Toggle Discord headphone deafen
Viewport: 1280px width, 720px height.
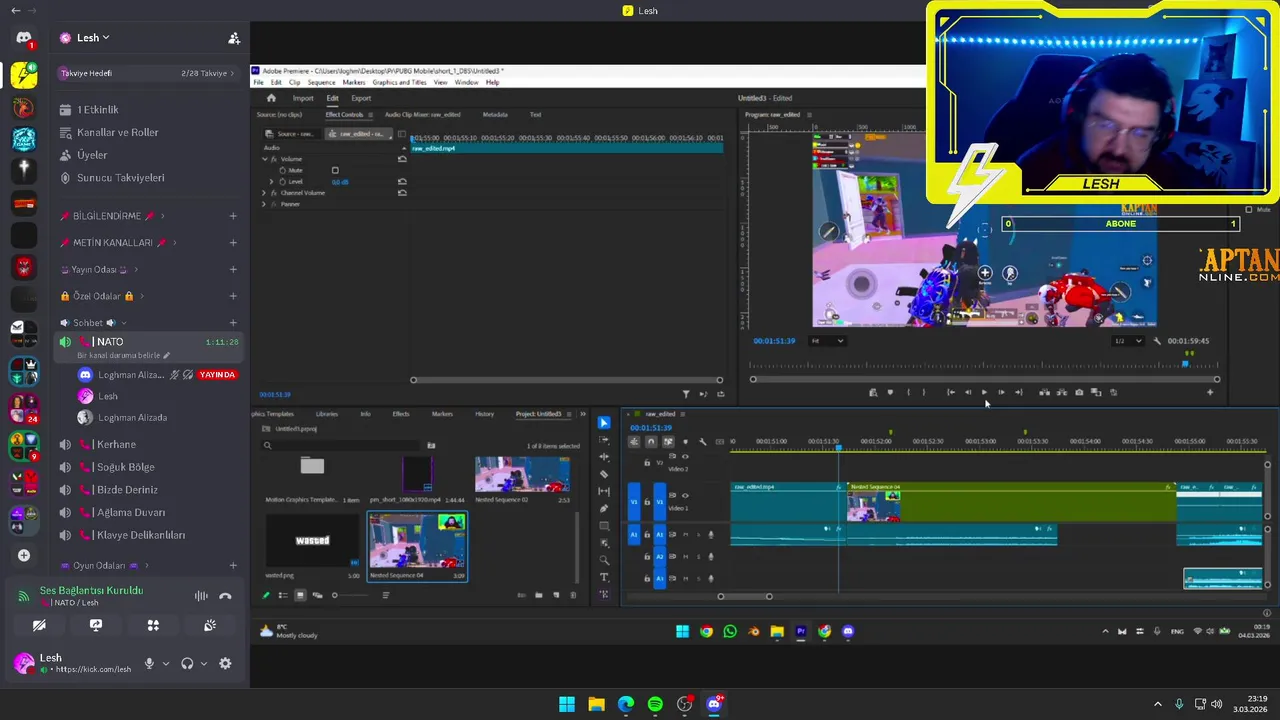click(x=187, y=663)
